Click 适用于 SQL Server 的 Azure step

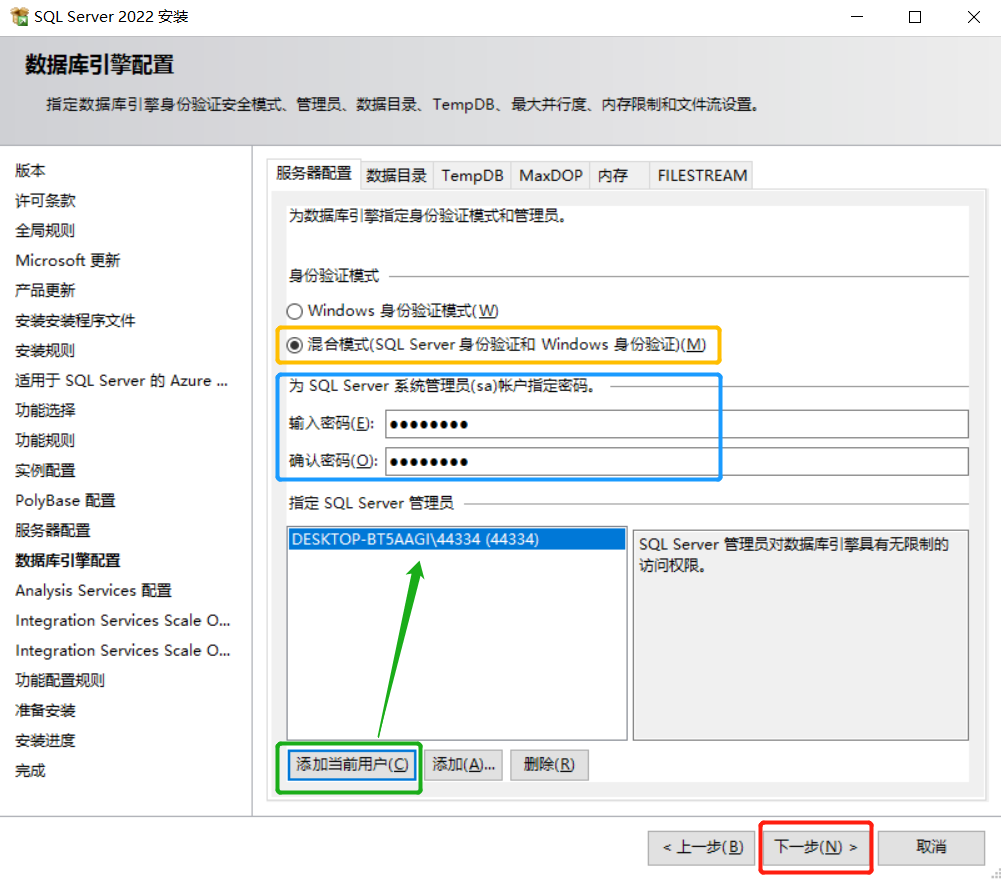tap(121, 381)
